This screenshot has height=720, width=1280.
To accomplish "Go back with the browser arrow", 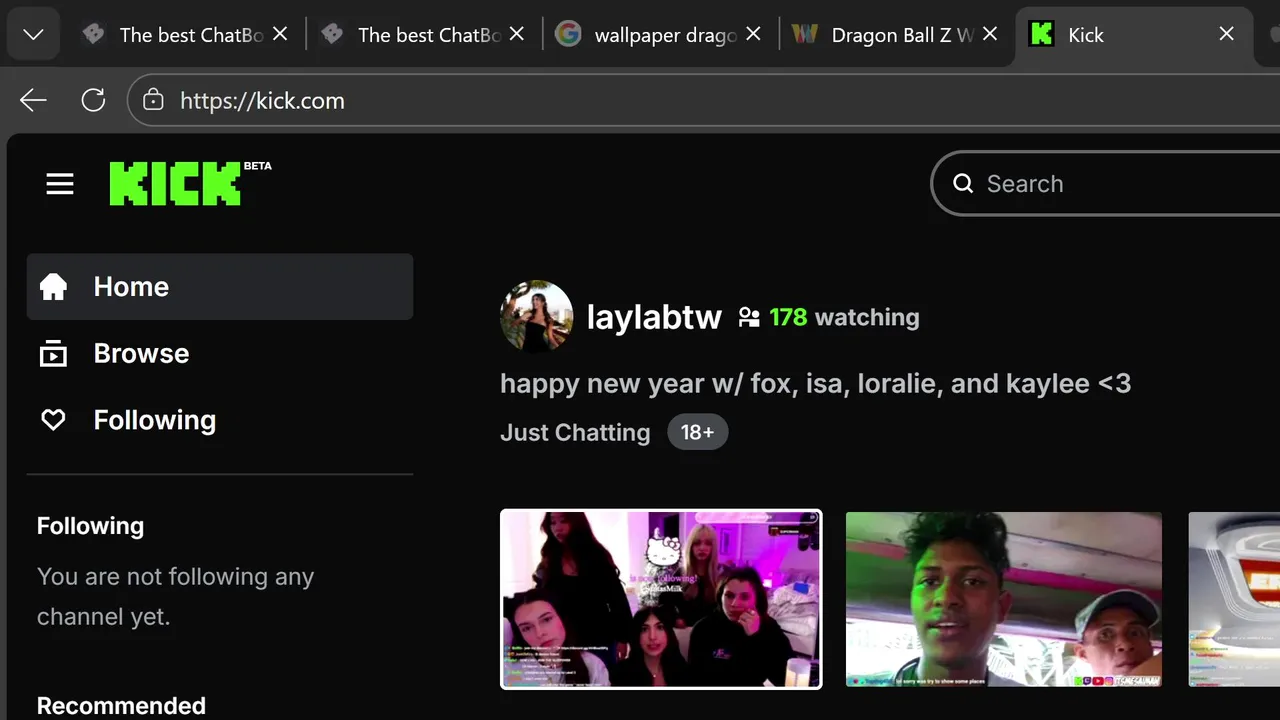I will [x=33, y=100].
